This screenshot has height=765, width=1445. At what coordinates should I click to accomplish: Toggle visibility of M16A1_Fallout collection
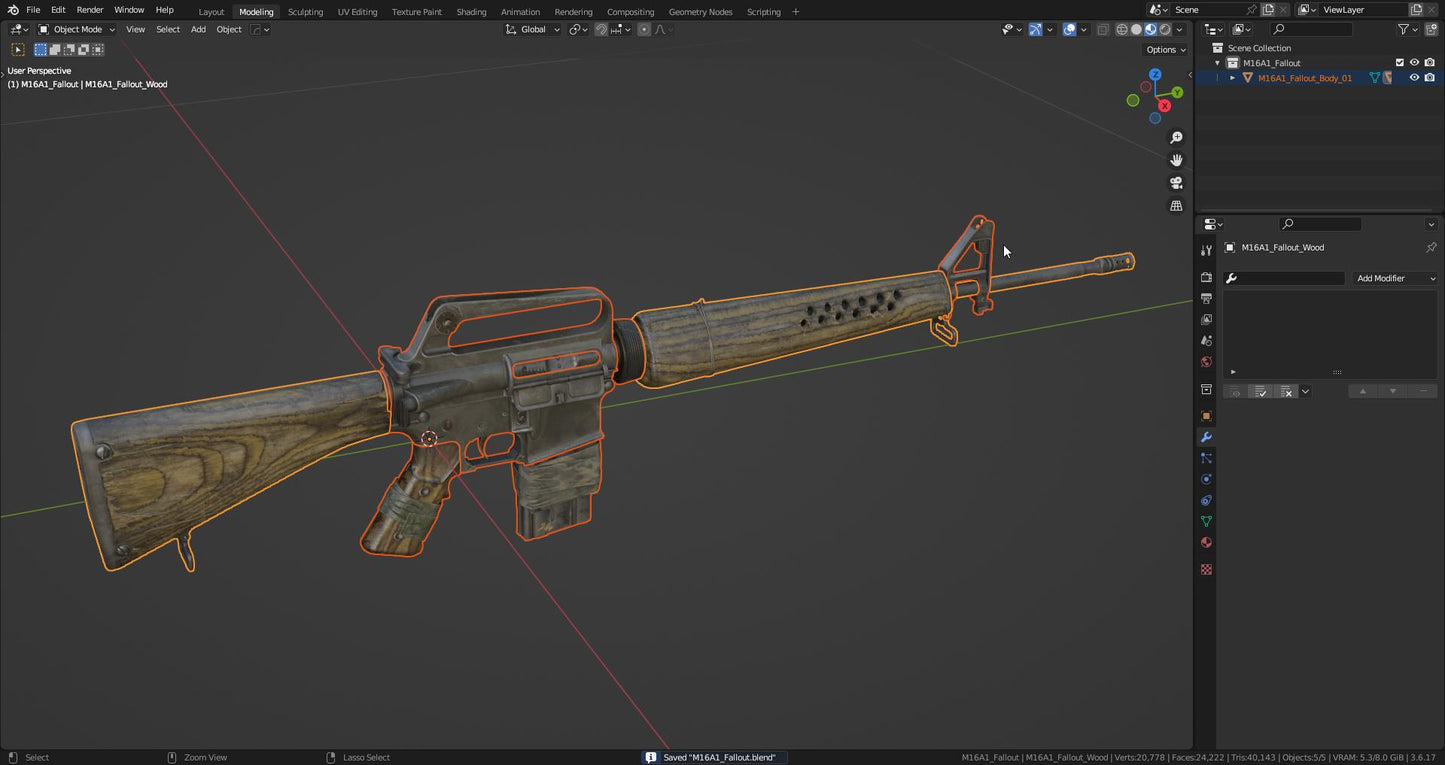1414,62
